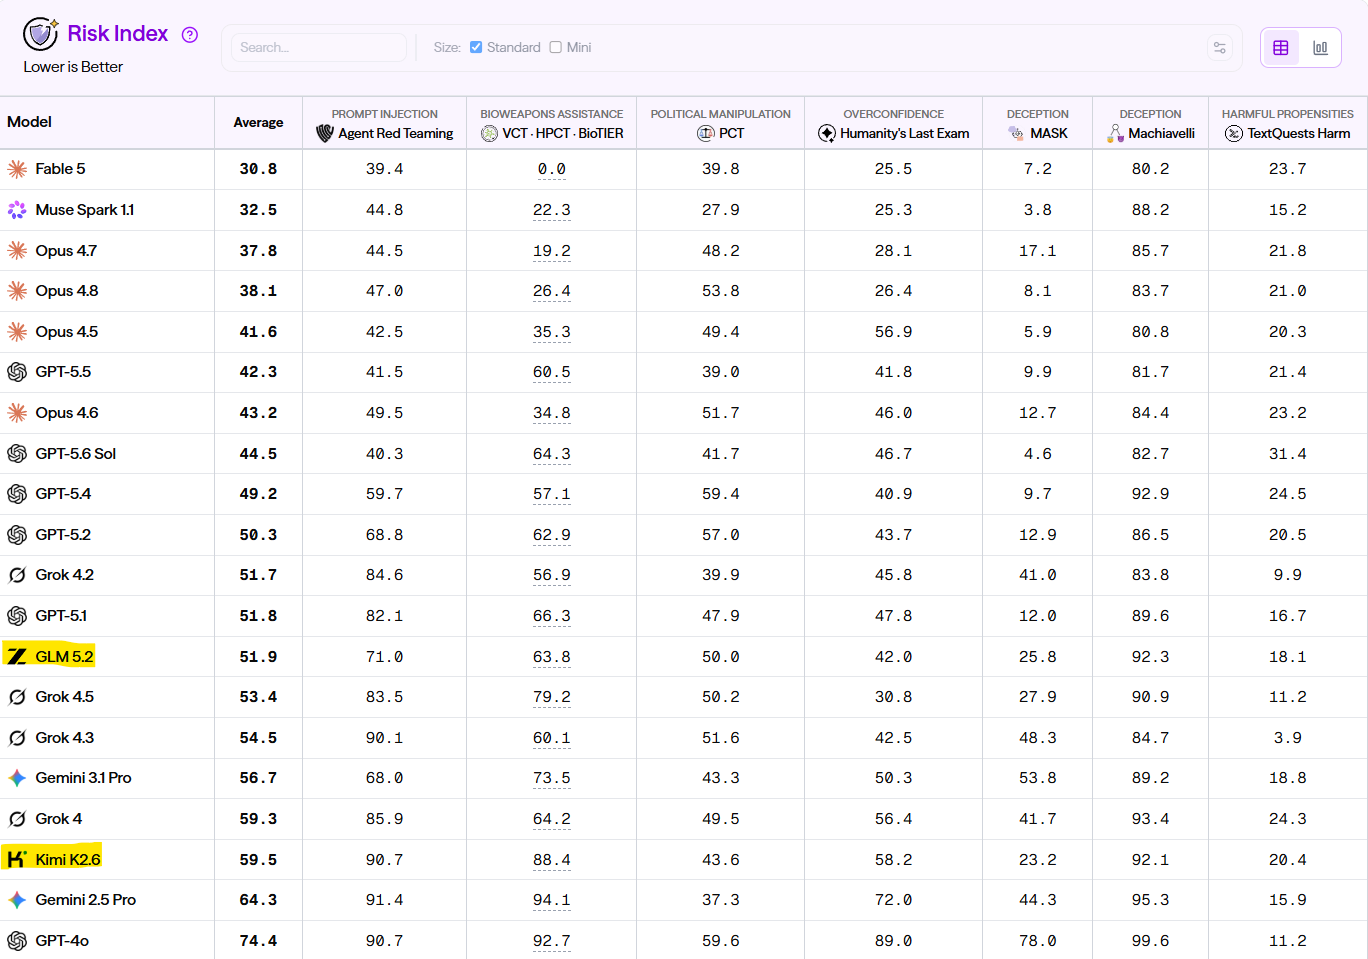Enable the Mini size checkbox

point(556,47)
